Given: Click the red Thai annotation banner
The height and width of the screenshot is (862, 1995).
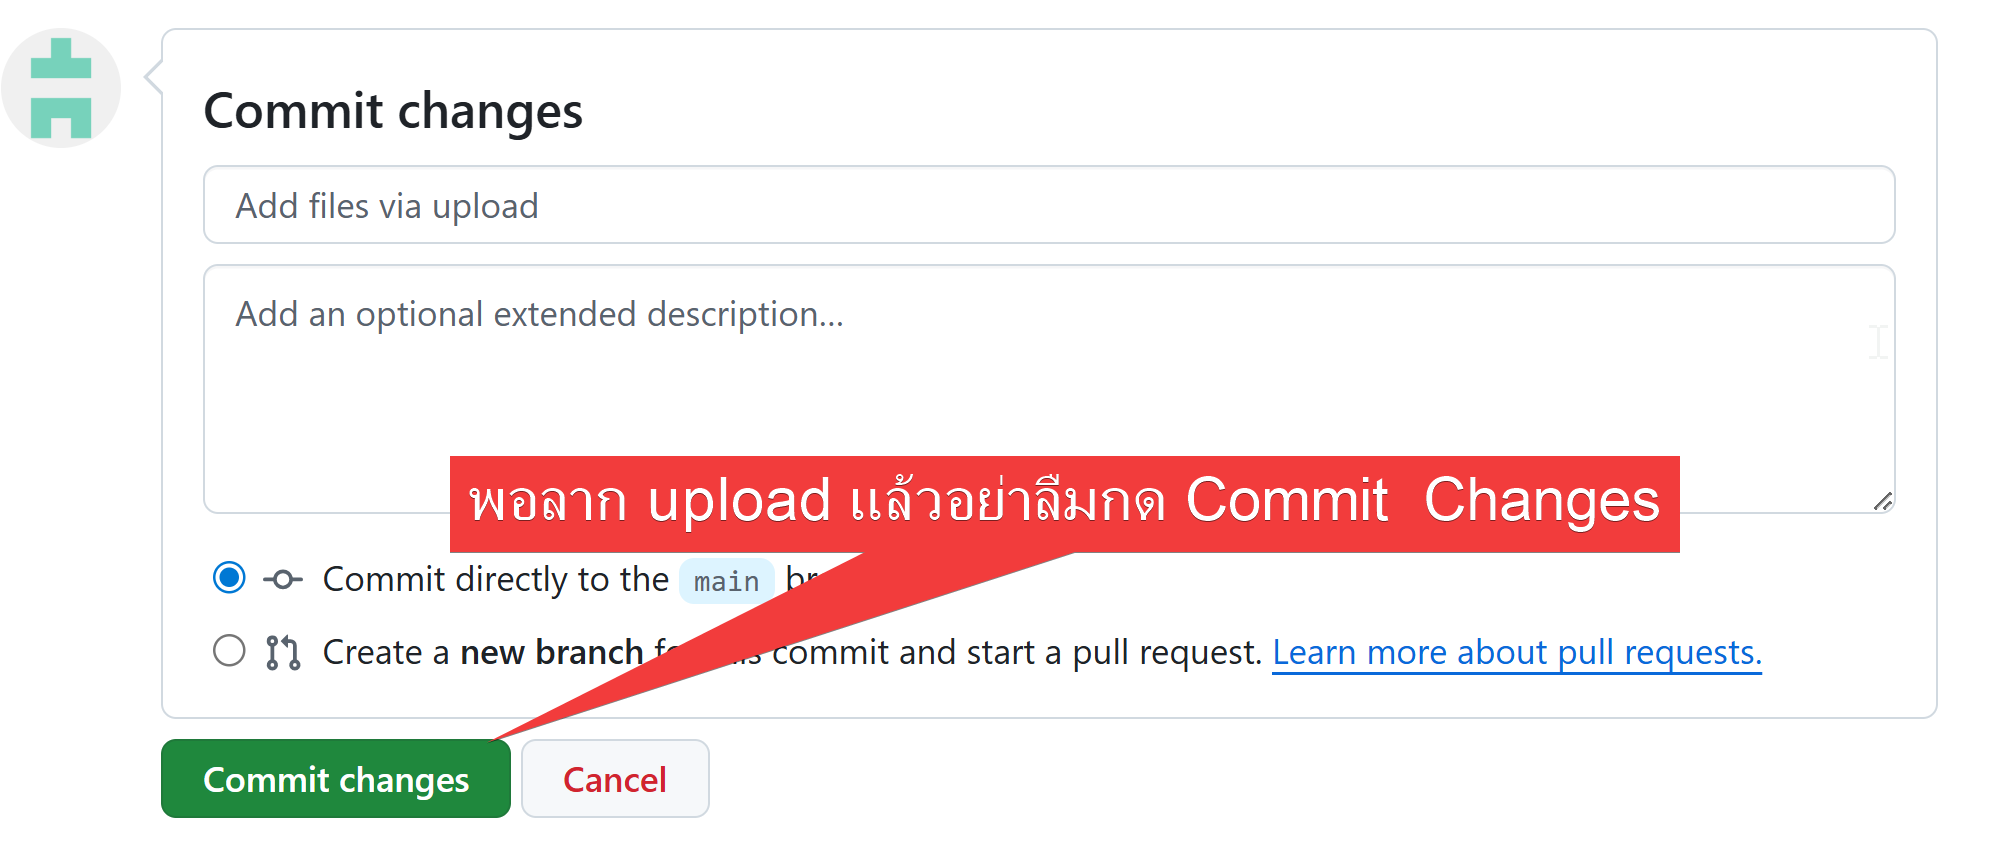Looking at the screenshot, I should [x=1064, y=502].
